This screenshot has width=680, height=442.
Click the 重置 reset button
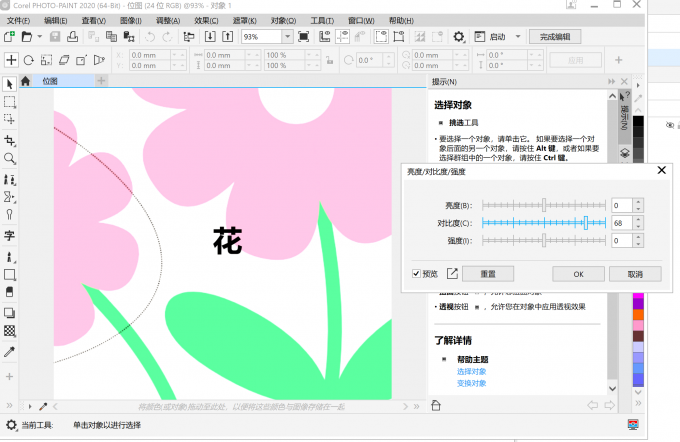click(x=488, y=274)
